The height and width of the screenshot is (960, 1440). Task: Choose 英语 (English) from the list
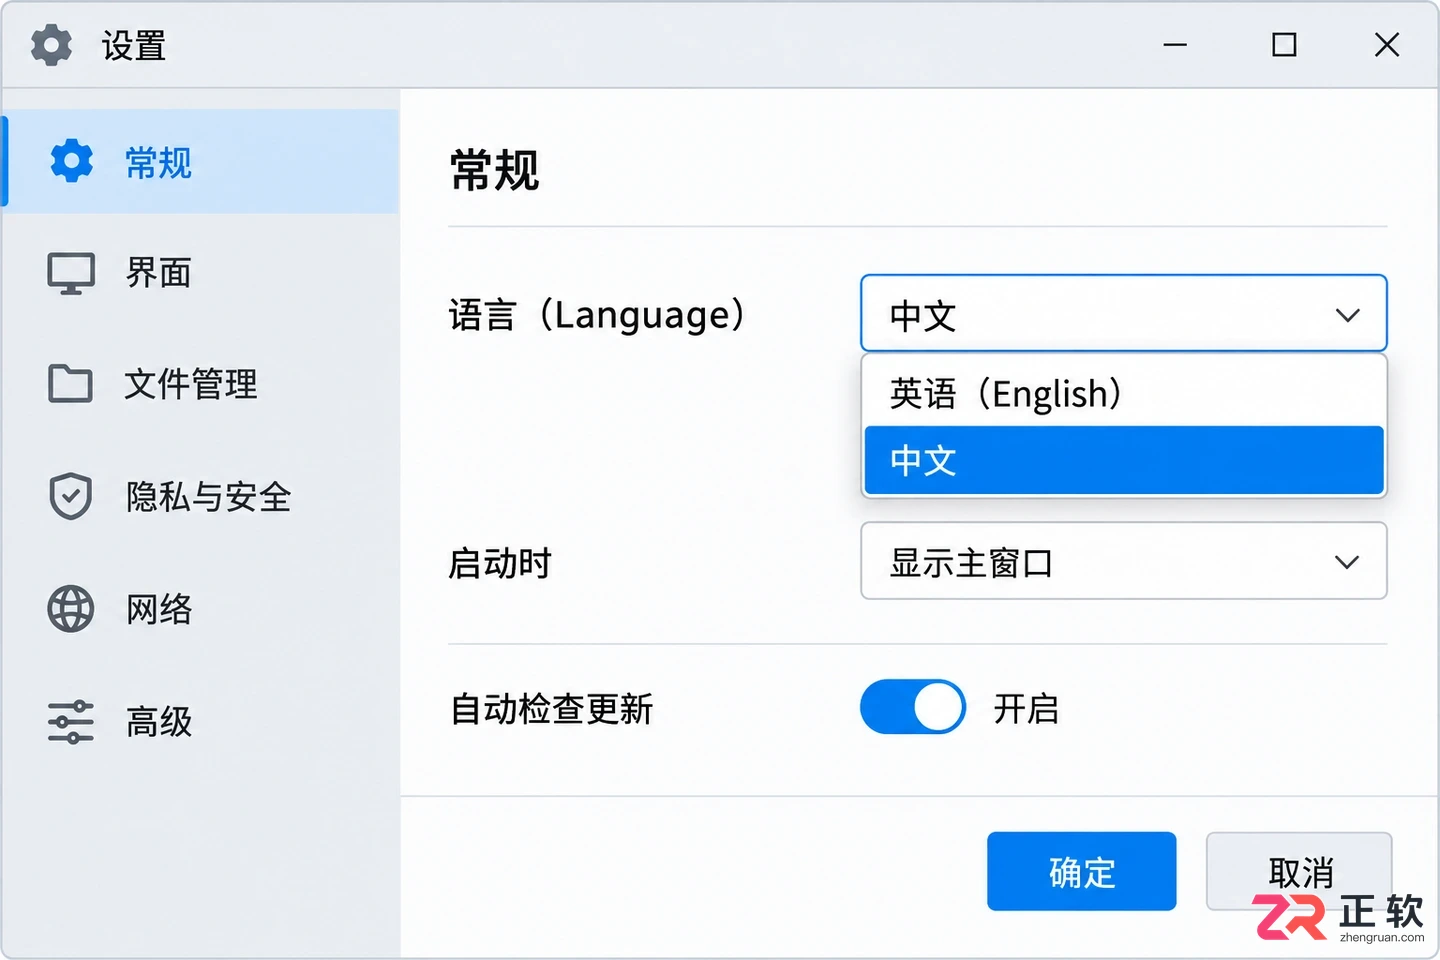pyautogui.click(x=1124, y=393)
